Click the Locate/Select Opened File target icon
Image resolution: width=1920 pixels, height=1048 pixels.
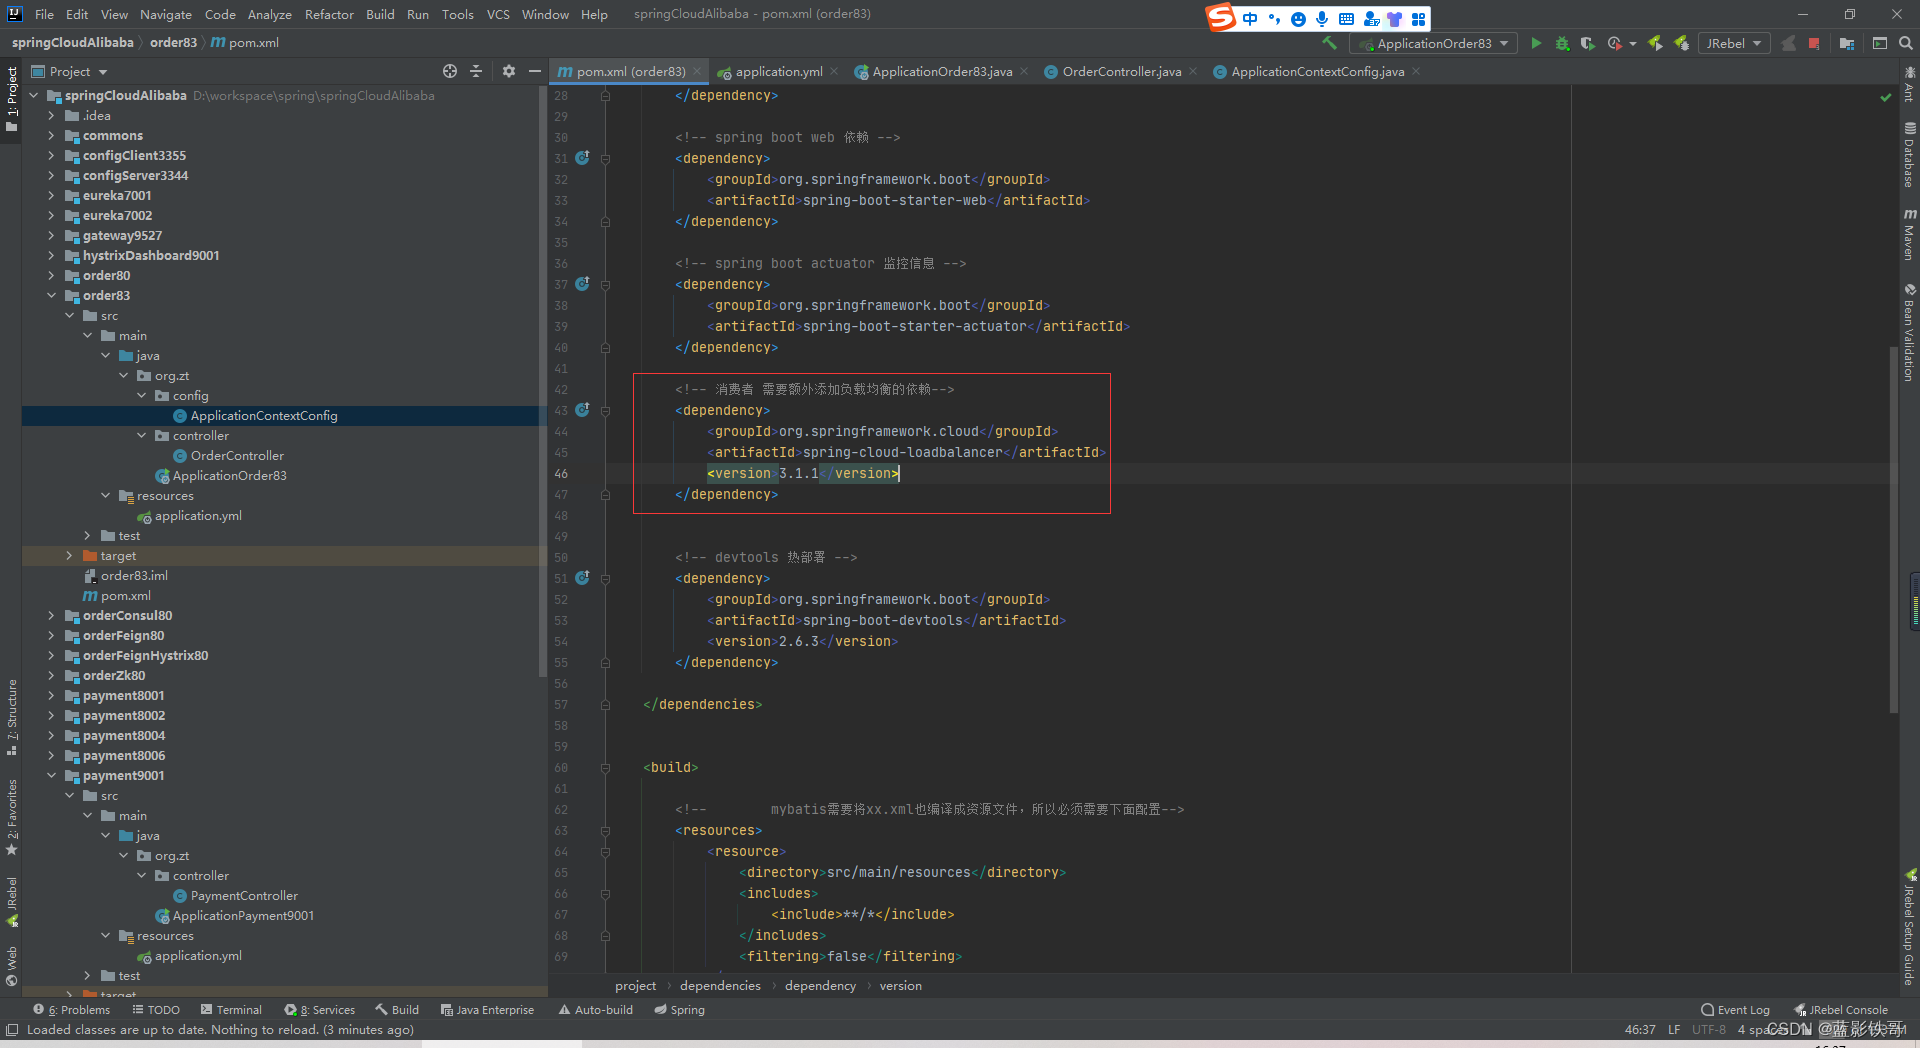[450, 71]
